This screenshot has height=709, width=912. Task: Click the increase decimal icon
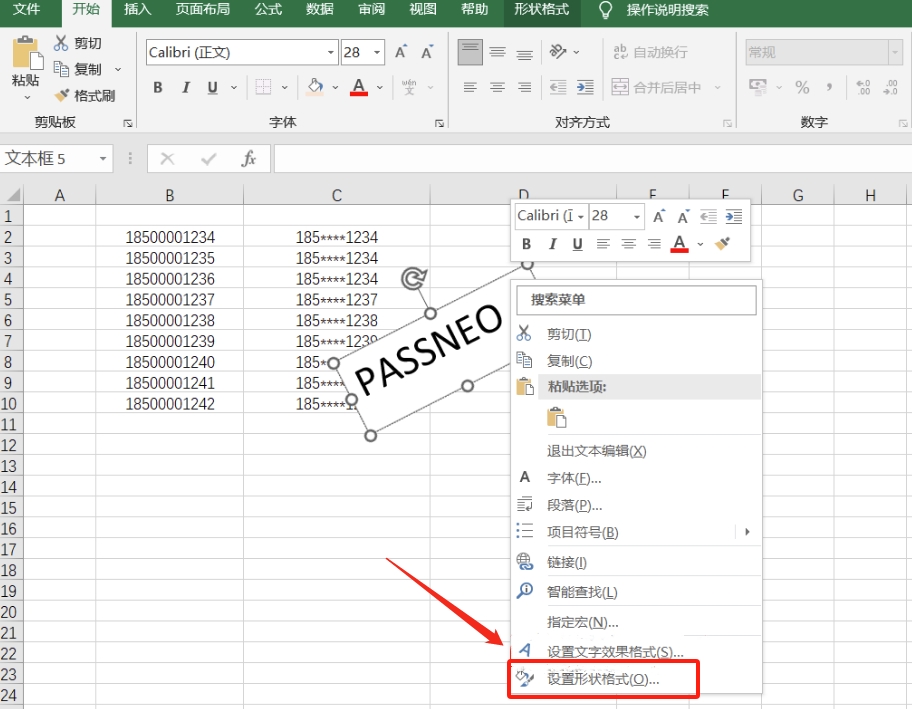point(863,87)
